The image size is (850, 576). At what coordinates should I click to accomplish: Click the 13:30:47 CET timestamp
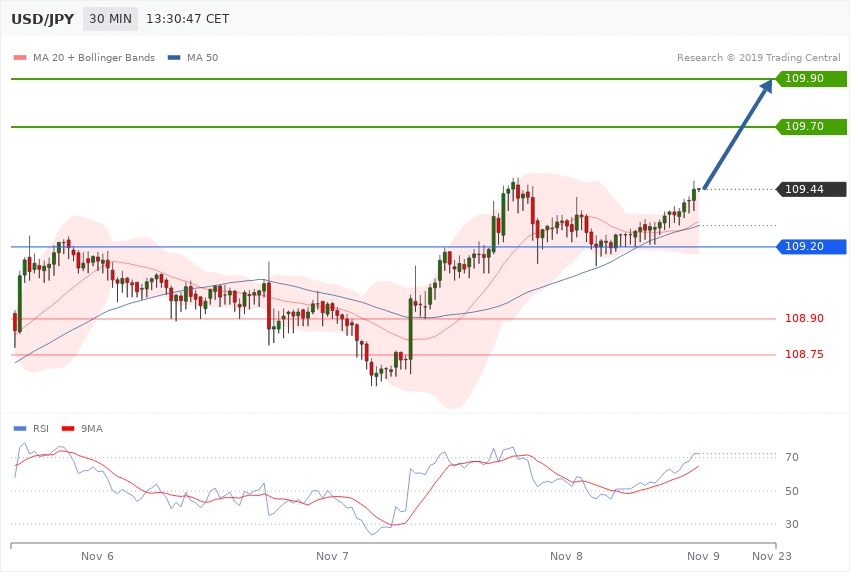pyautogui.click(x=187, y=18)
